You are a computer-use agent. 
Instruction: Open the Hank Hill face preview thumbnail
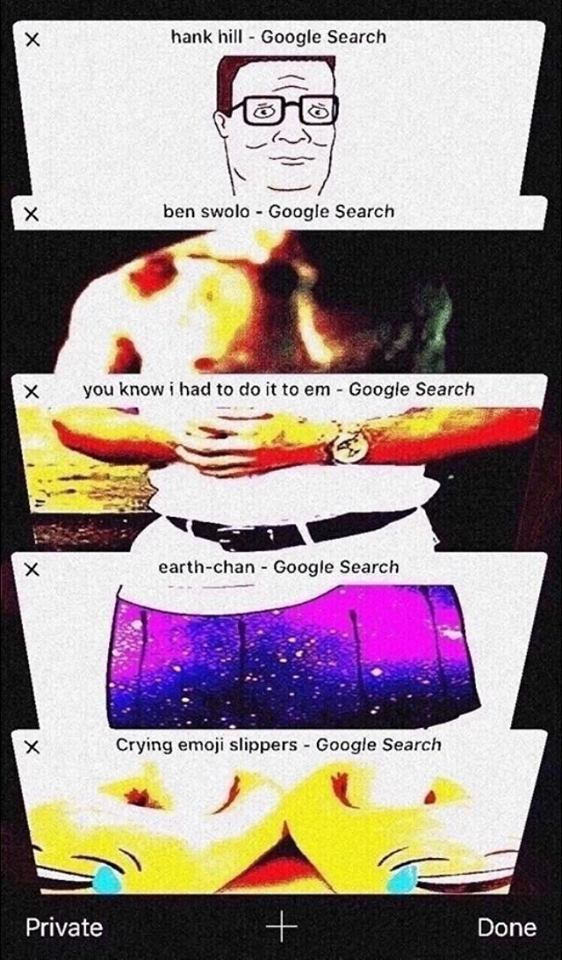277,126
